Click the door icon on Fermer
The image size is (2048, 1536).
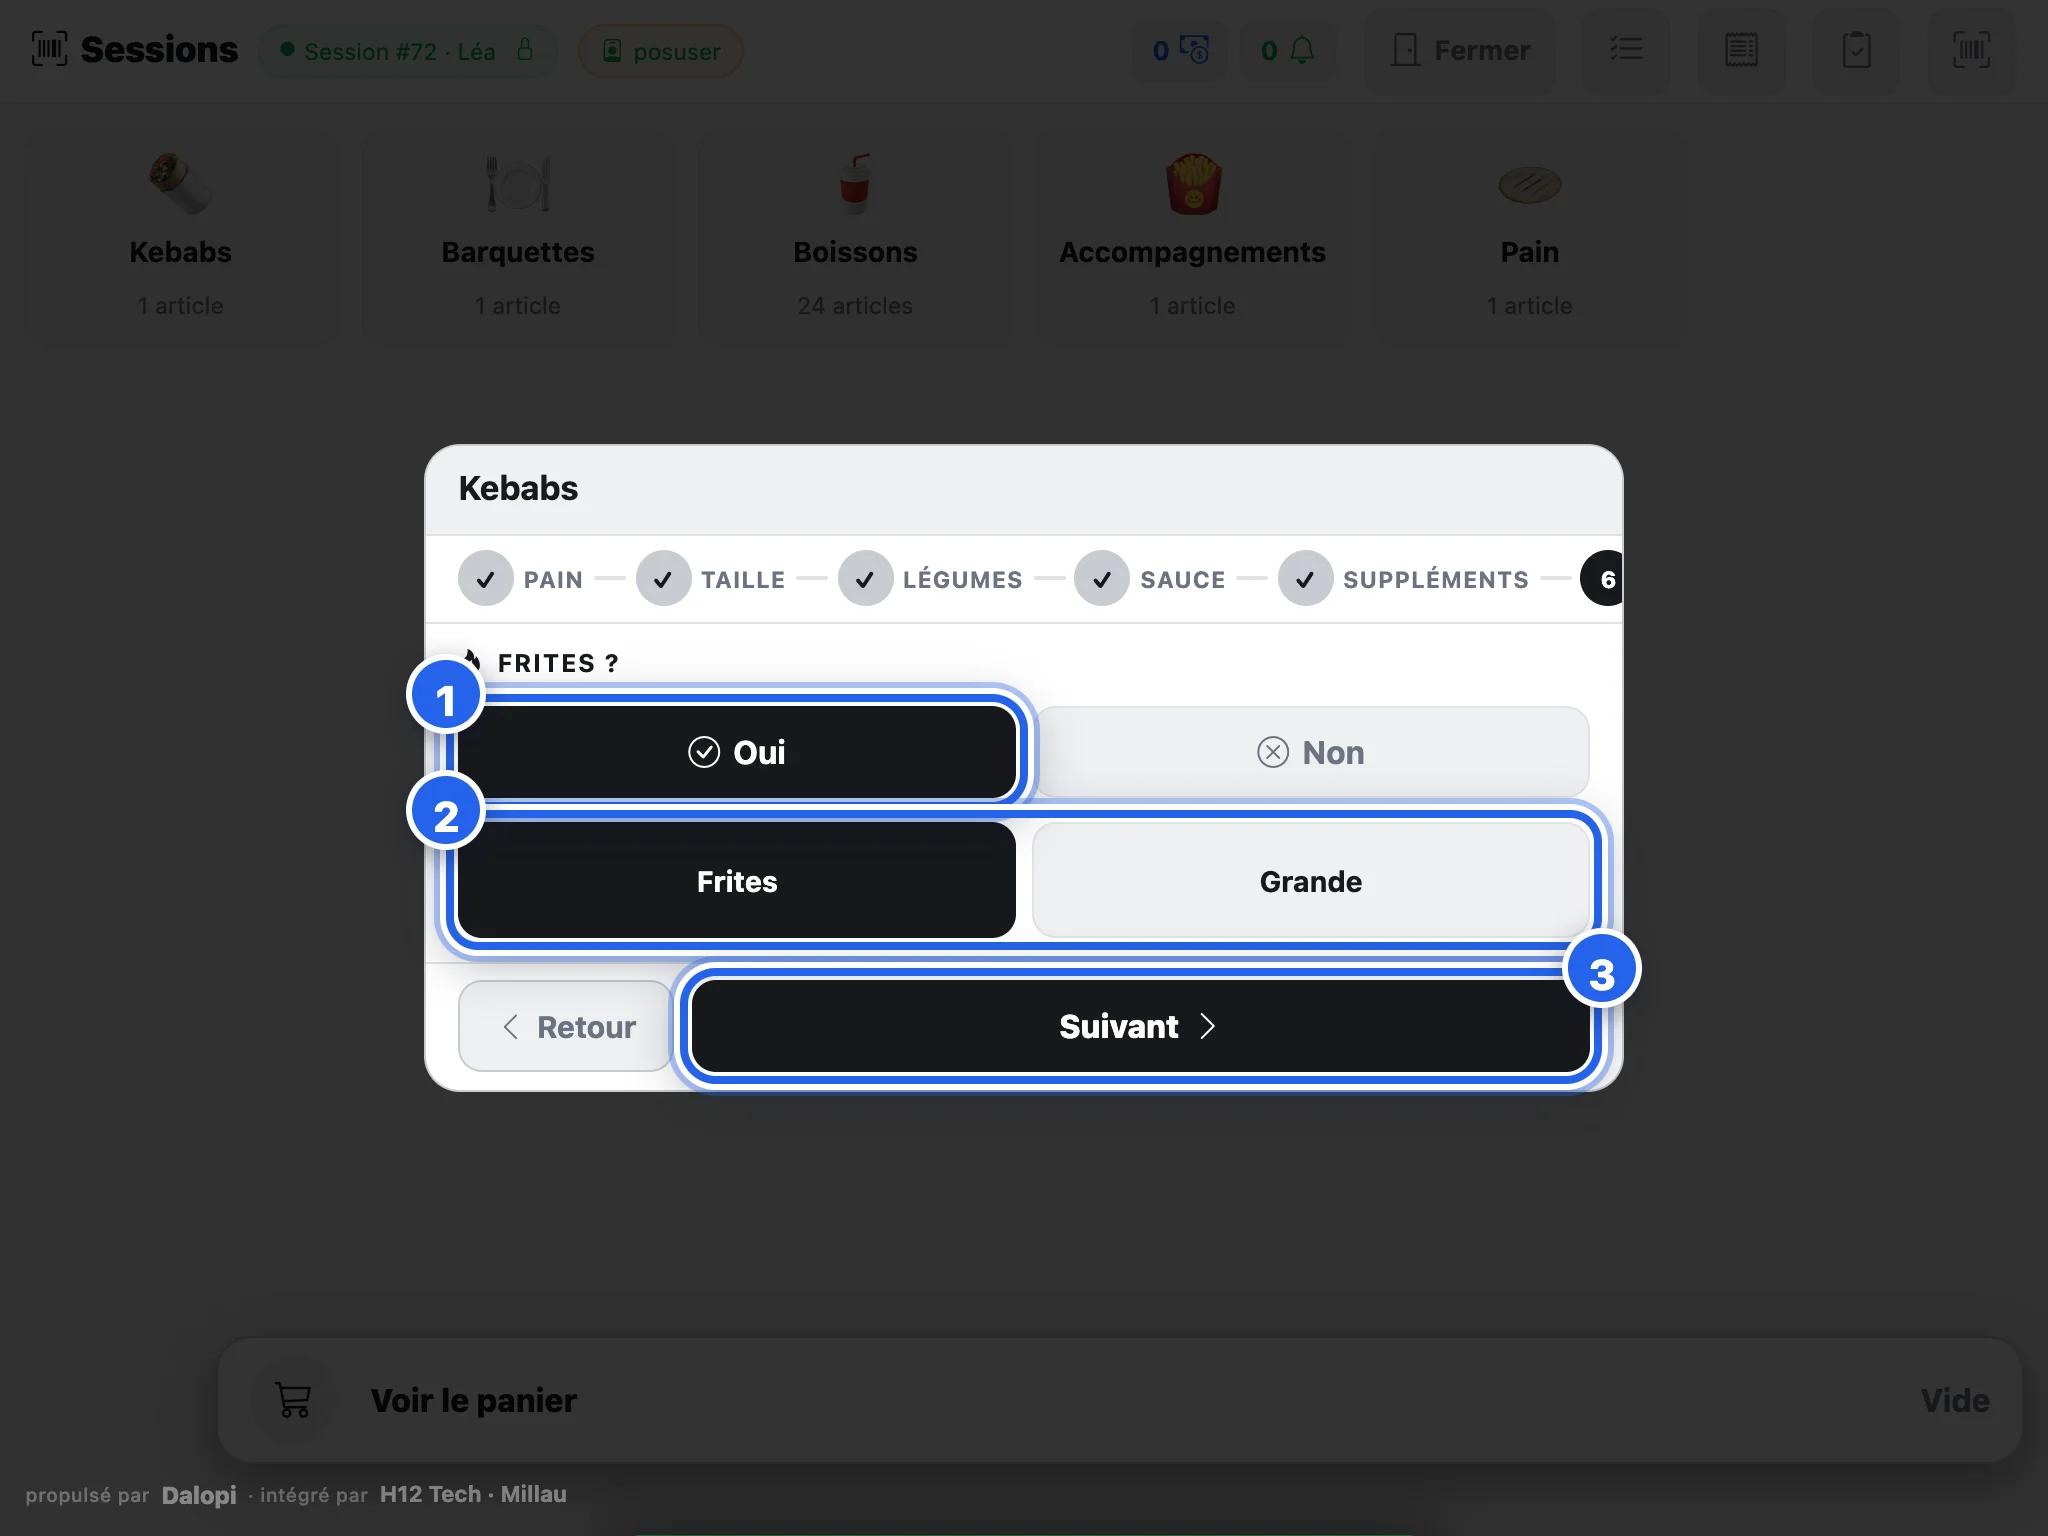[1405, 50]
